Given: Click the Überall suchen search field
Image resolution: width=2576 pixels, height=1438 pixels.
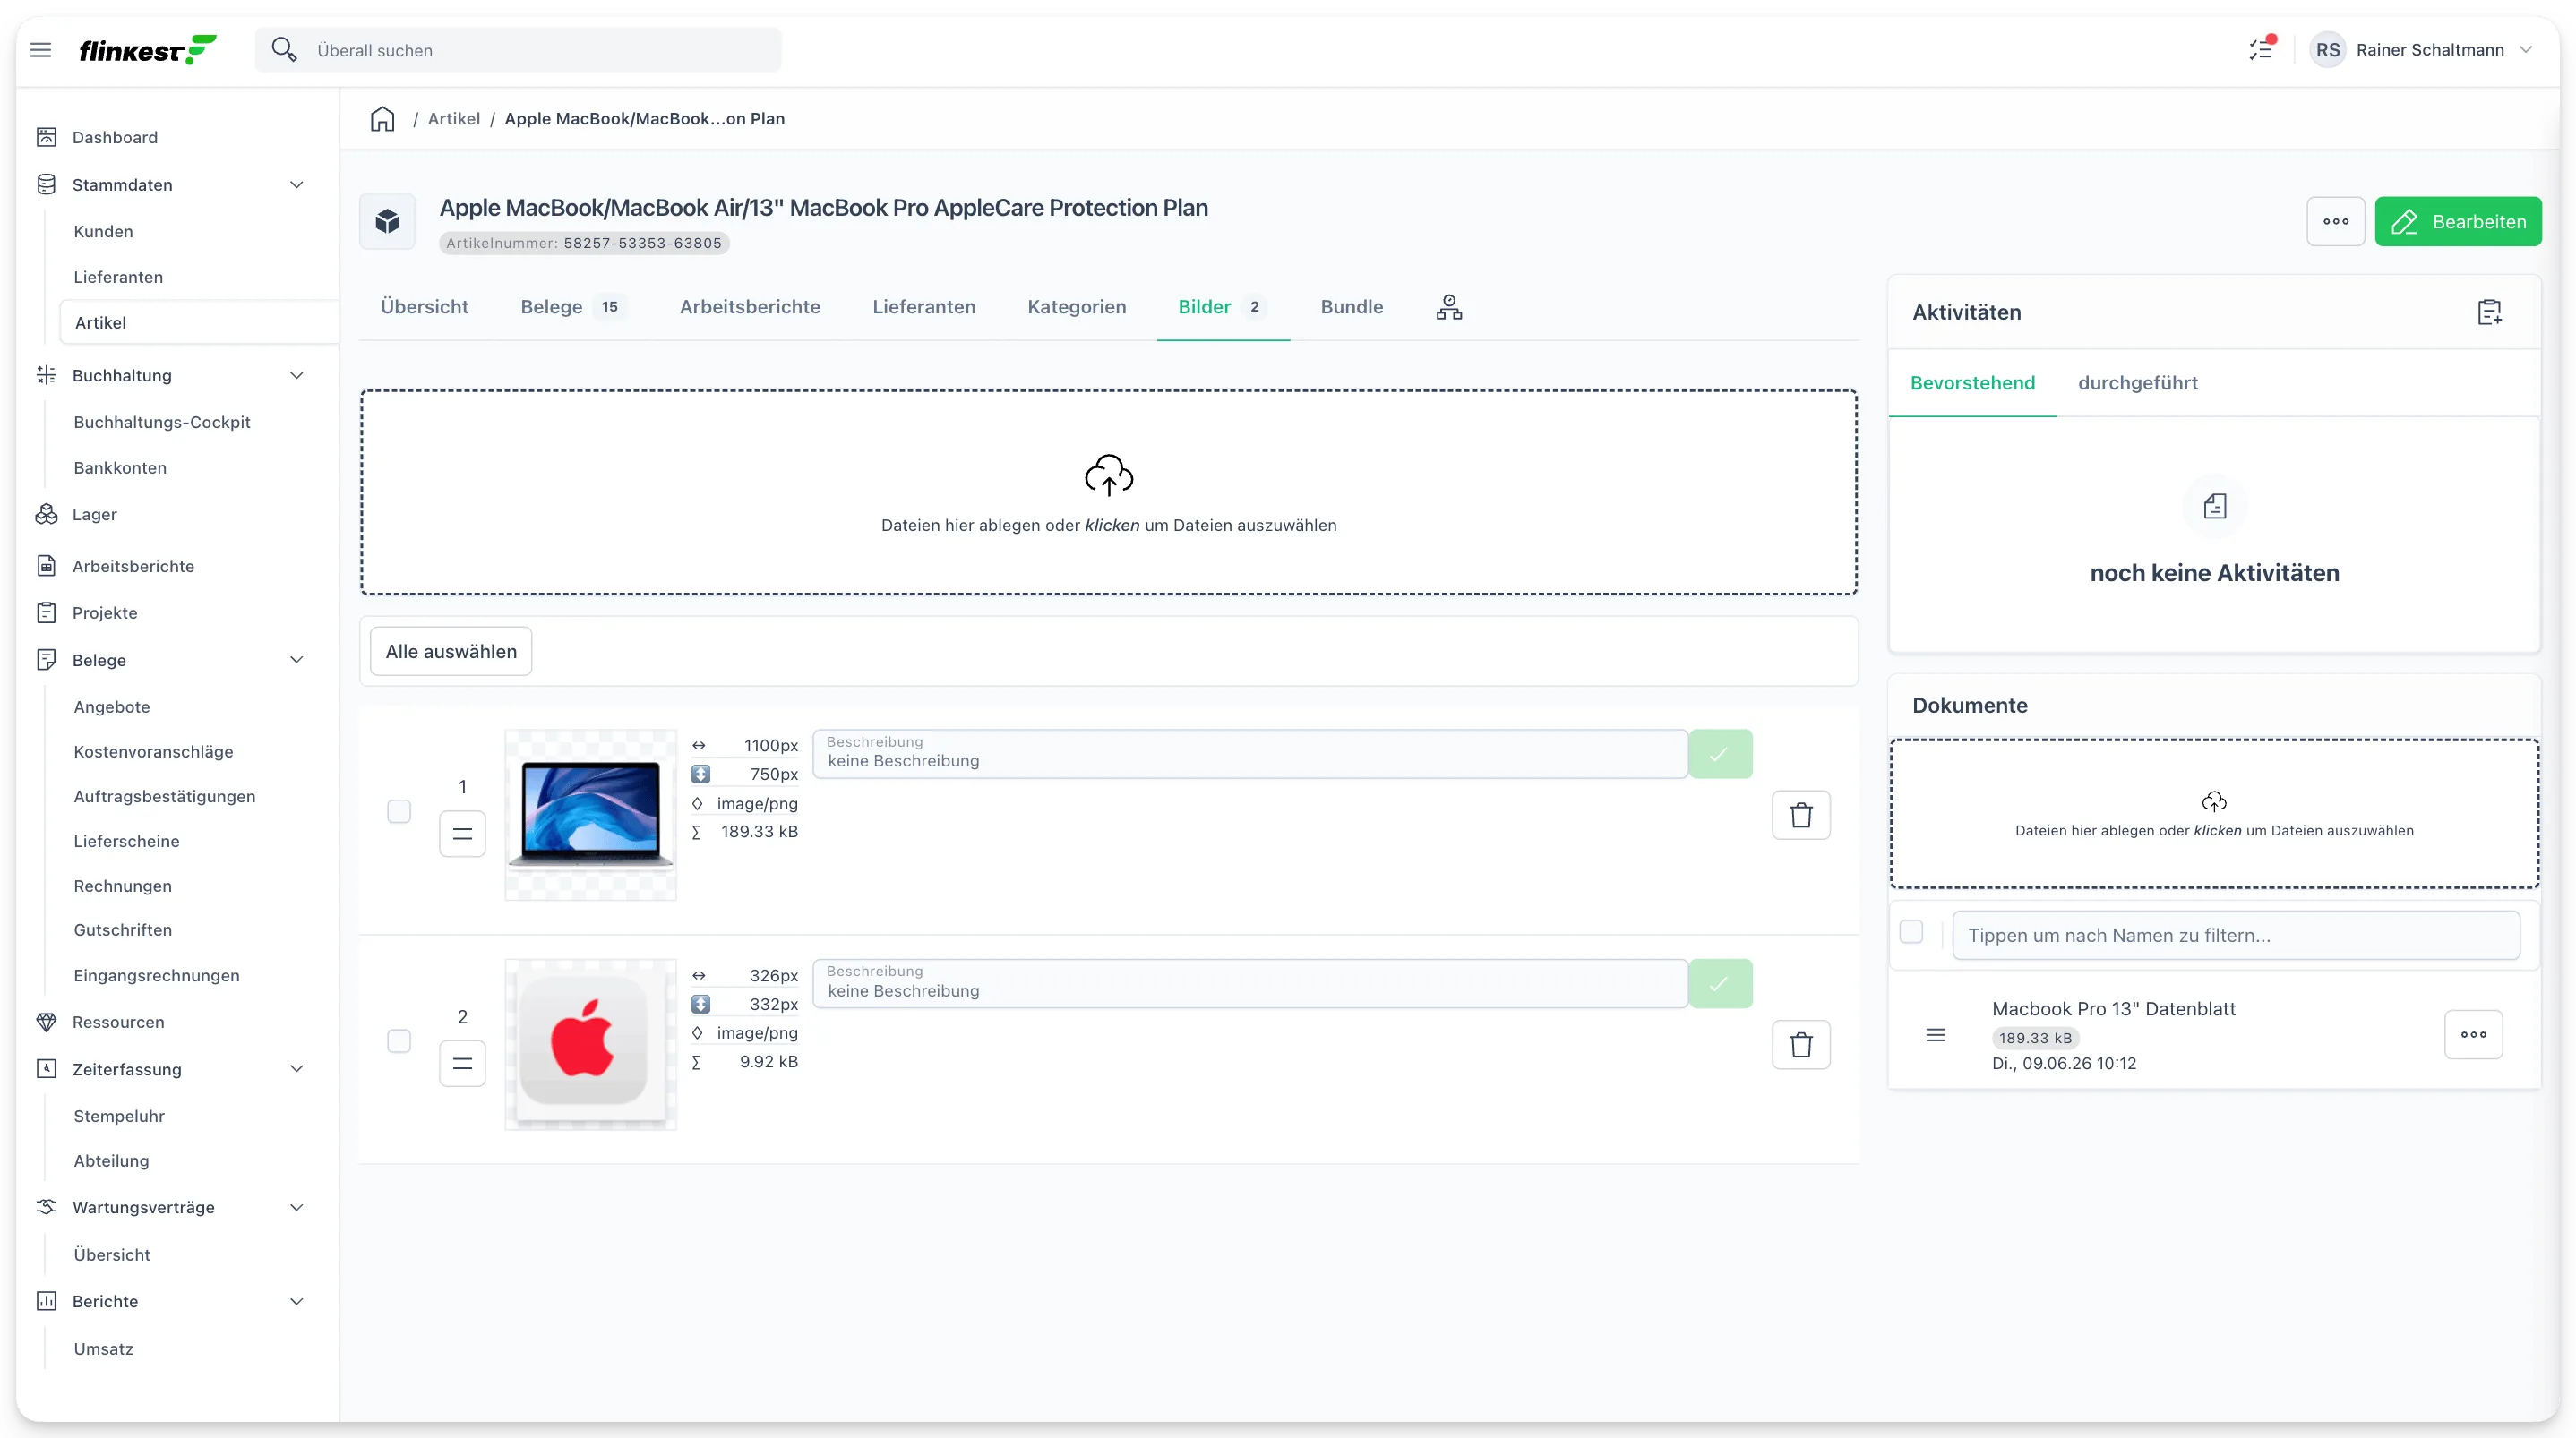Looking at the screenshot, I should click(x=518, y=50).
